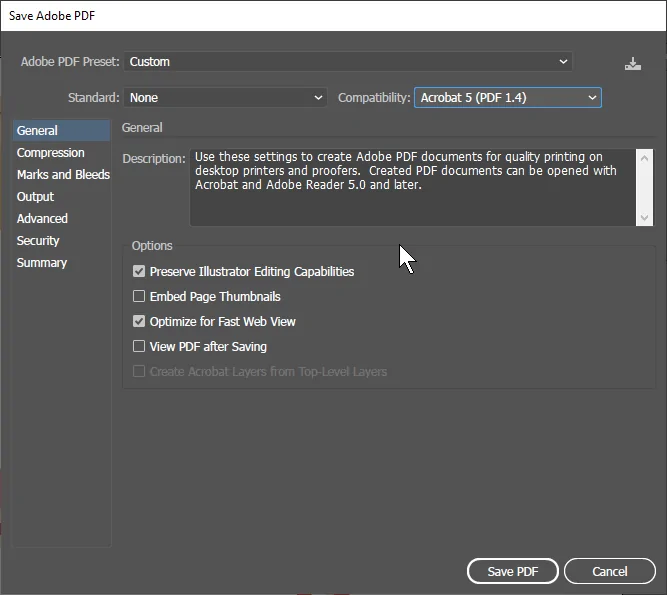Enable View PDF after Saving
The width and height of the screenshot is (667, 595).
[x=140, y=347]
